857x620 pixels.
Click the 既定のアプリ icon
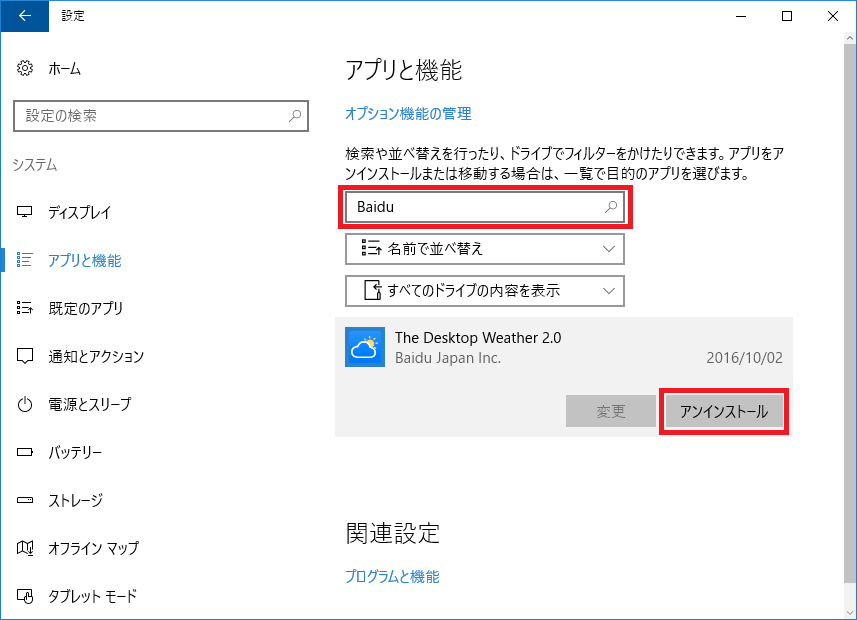(x=25, y=308)
